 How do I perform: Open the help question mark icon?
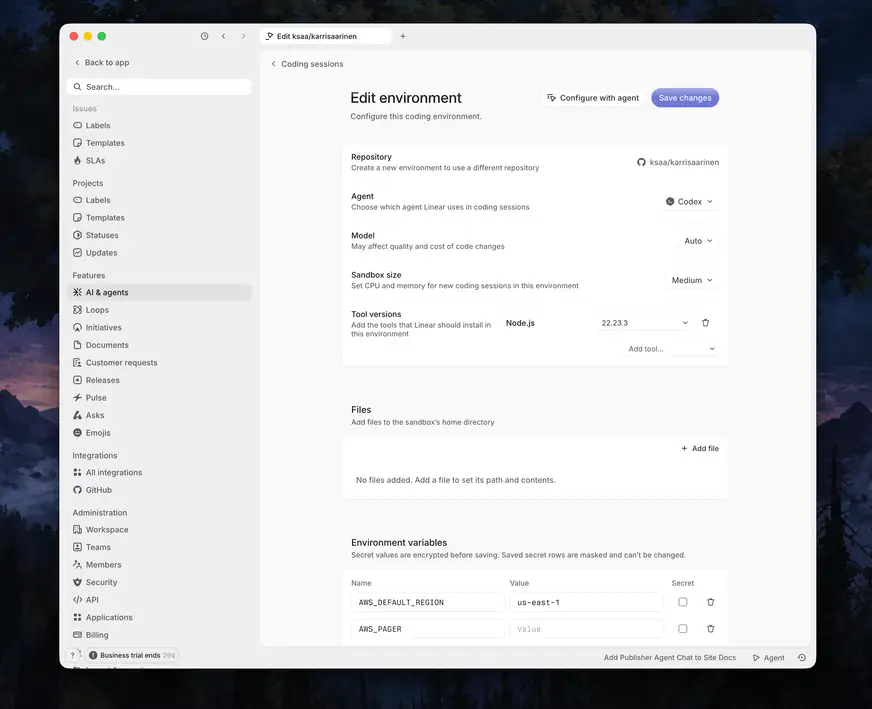coord(72,655)
